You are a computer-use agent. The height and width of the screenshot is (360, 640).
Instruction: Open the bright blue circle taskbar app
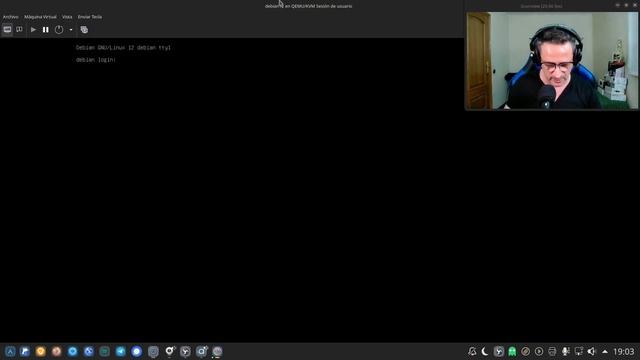coord(137,351)
